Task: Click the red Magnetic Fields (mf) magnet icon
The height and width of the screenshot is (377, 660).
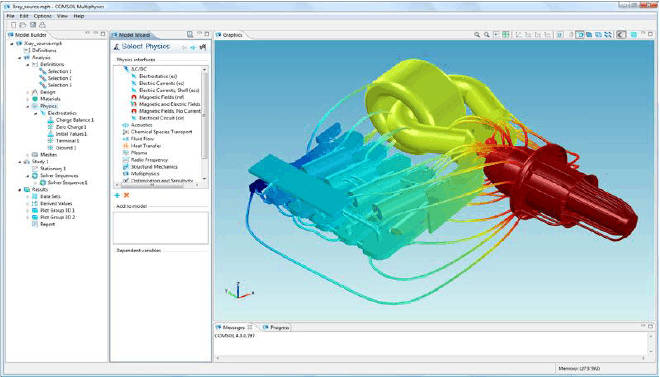Action: [134, 97]
